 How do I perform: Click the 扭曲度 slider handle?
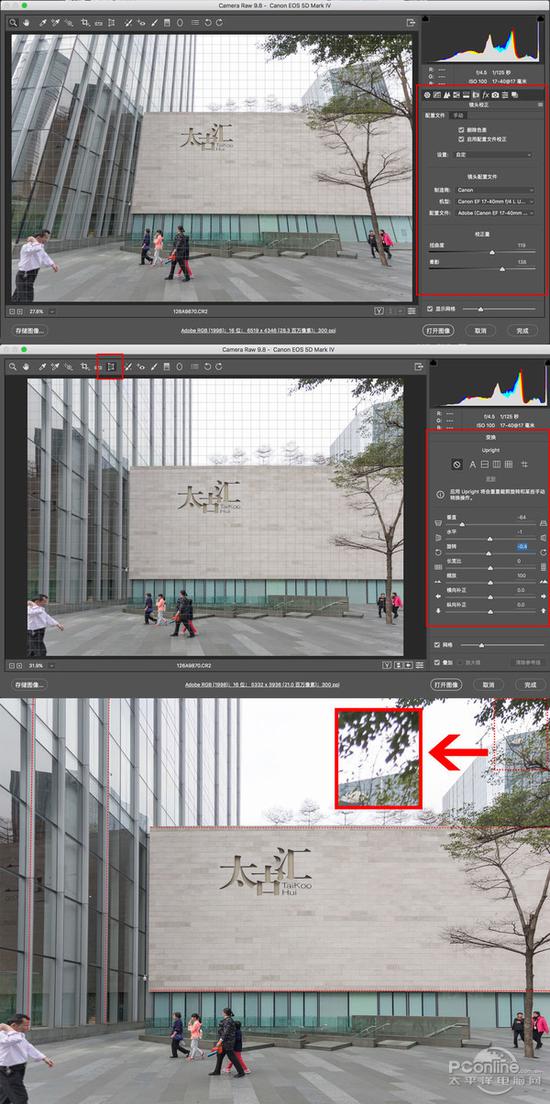click(492, 252)
